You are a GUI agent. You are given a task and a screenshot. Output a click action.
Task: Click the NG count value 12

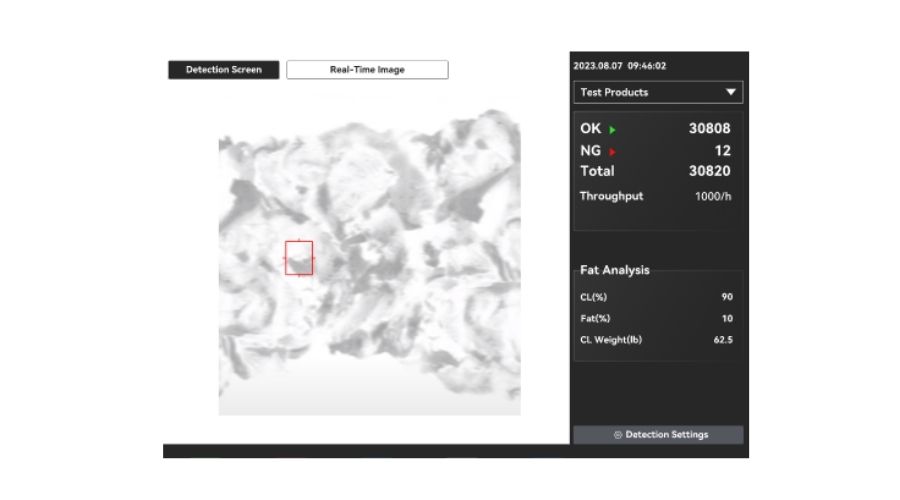pyautogui.click(x=722, y=151)
